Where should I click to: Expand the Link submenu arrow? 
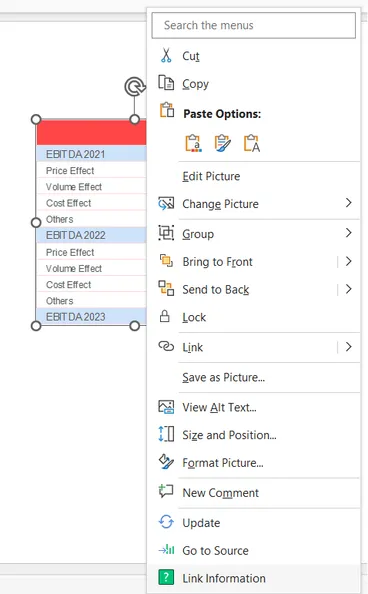349,347
